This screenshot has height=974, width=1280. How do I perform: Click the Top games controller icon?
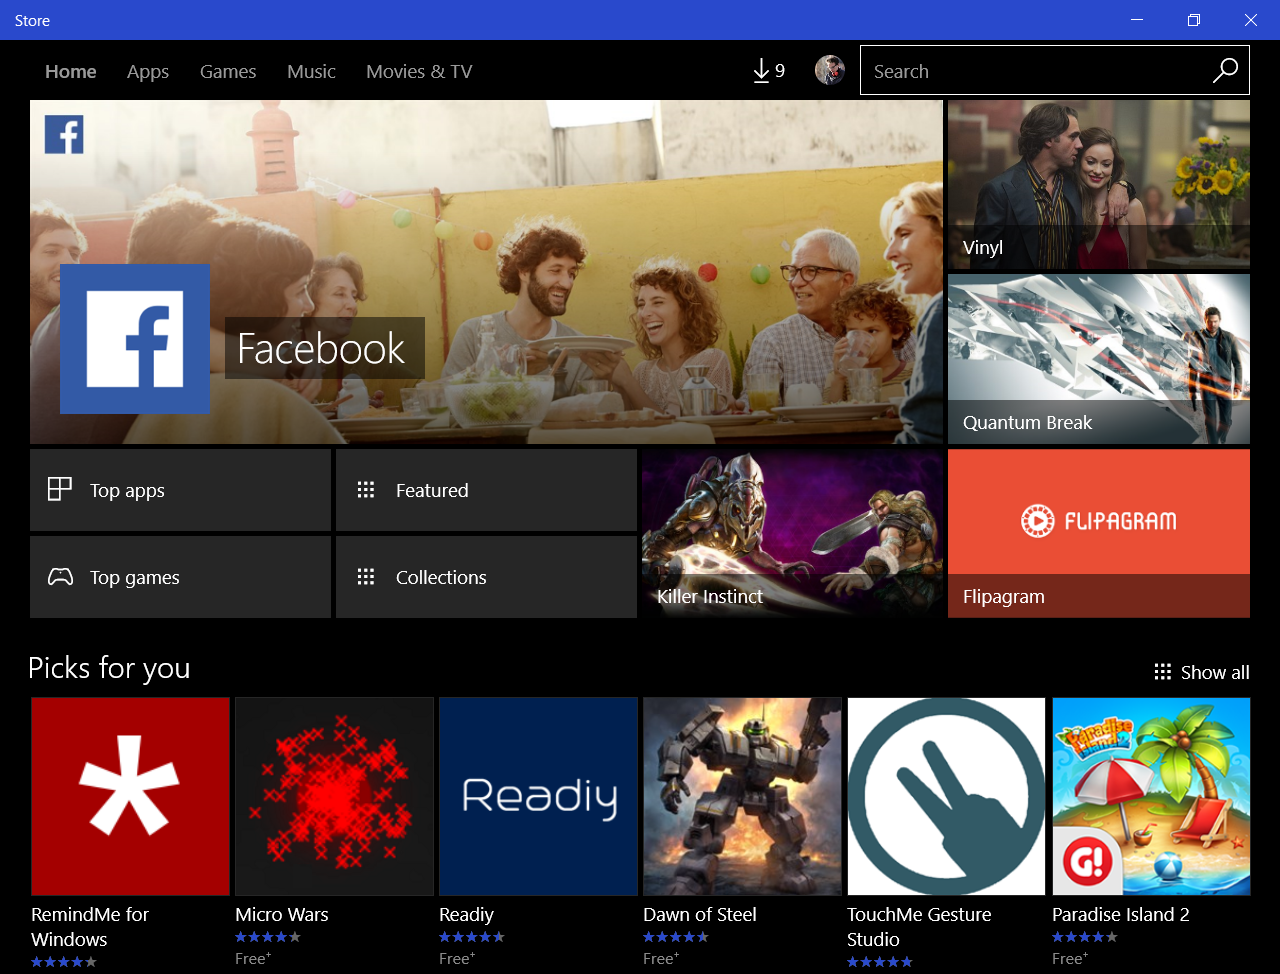[60, 577]
